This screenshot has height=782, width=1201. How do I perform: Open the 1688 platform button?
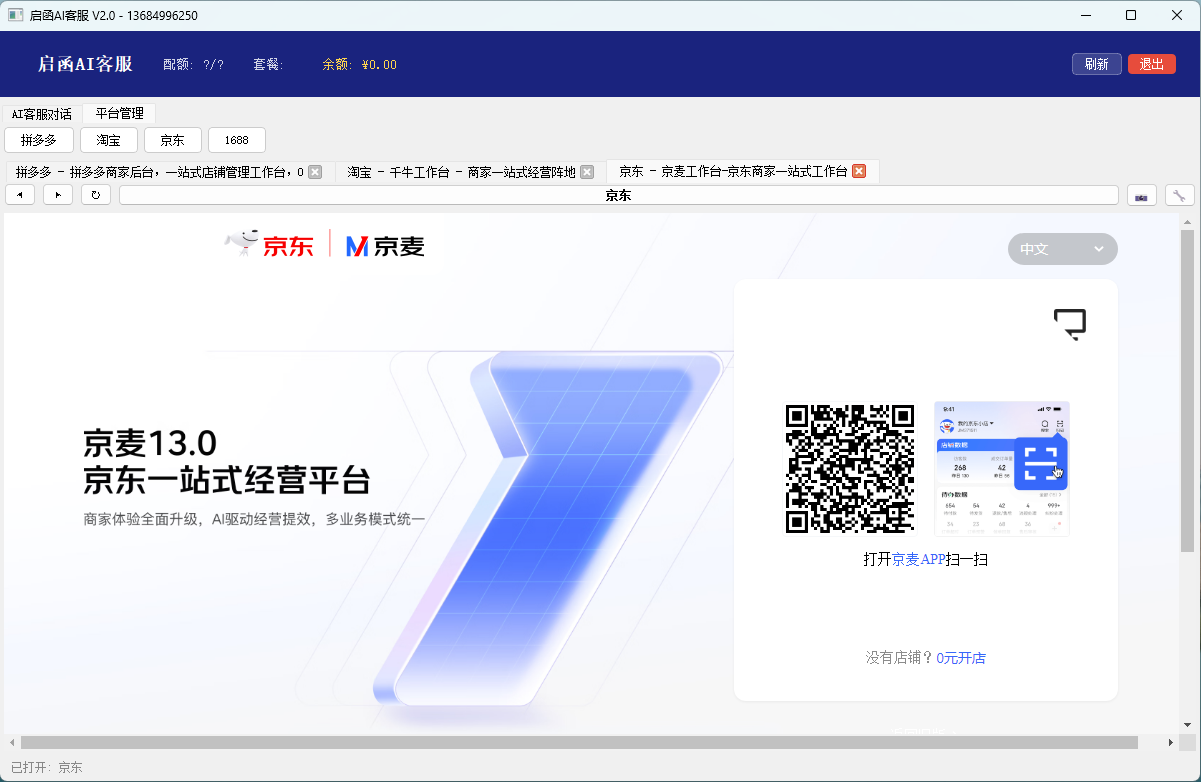tap(237, 140)
